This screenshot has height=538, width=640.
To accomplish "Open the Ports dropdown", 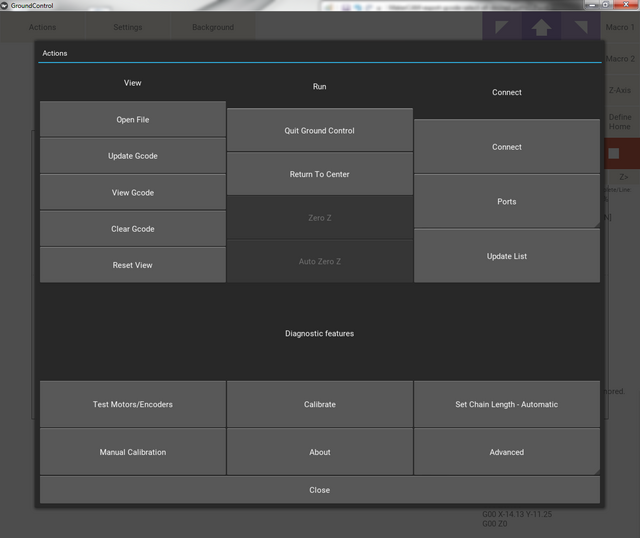I will tap(507, 202).
